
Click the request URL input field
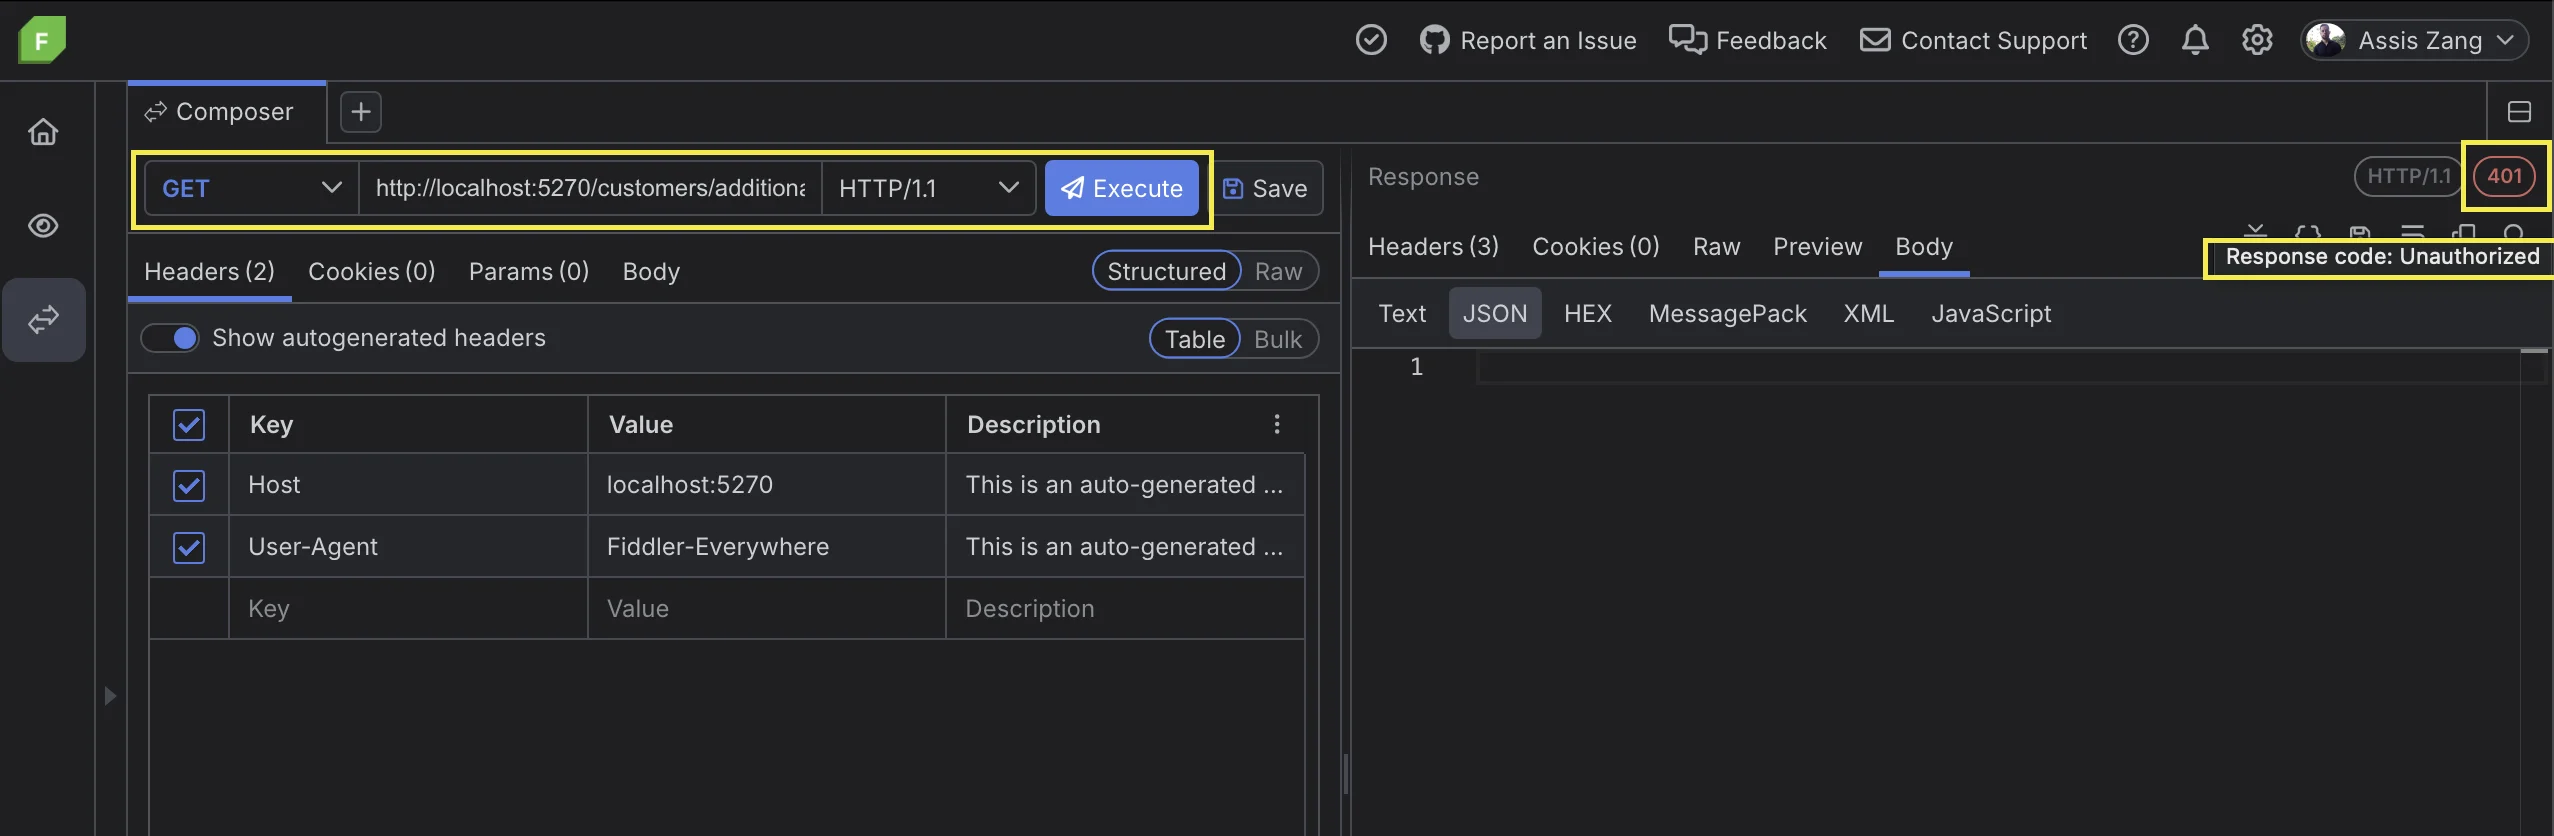(x=590, y=188)
